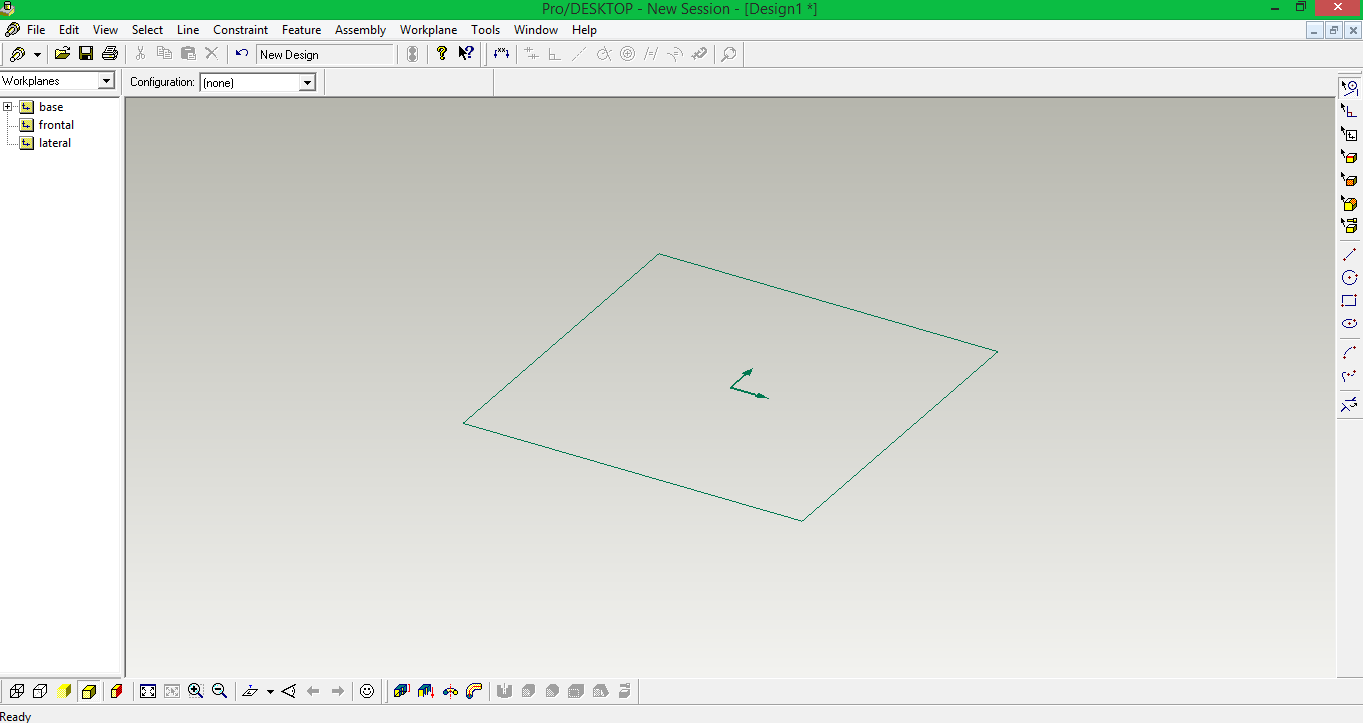Open the Tools menu
The image size is (1363, 723).
click(x=486, y=30)
